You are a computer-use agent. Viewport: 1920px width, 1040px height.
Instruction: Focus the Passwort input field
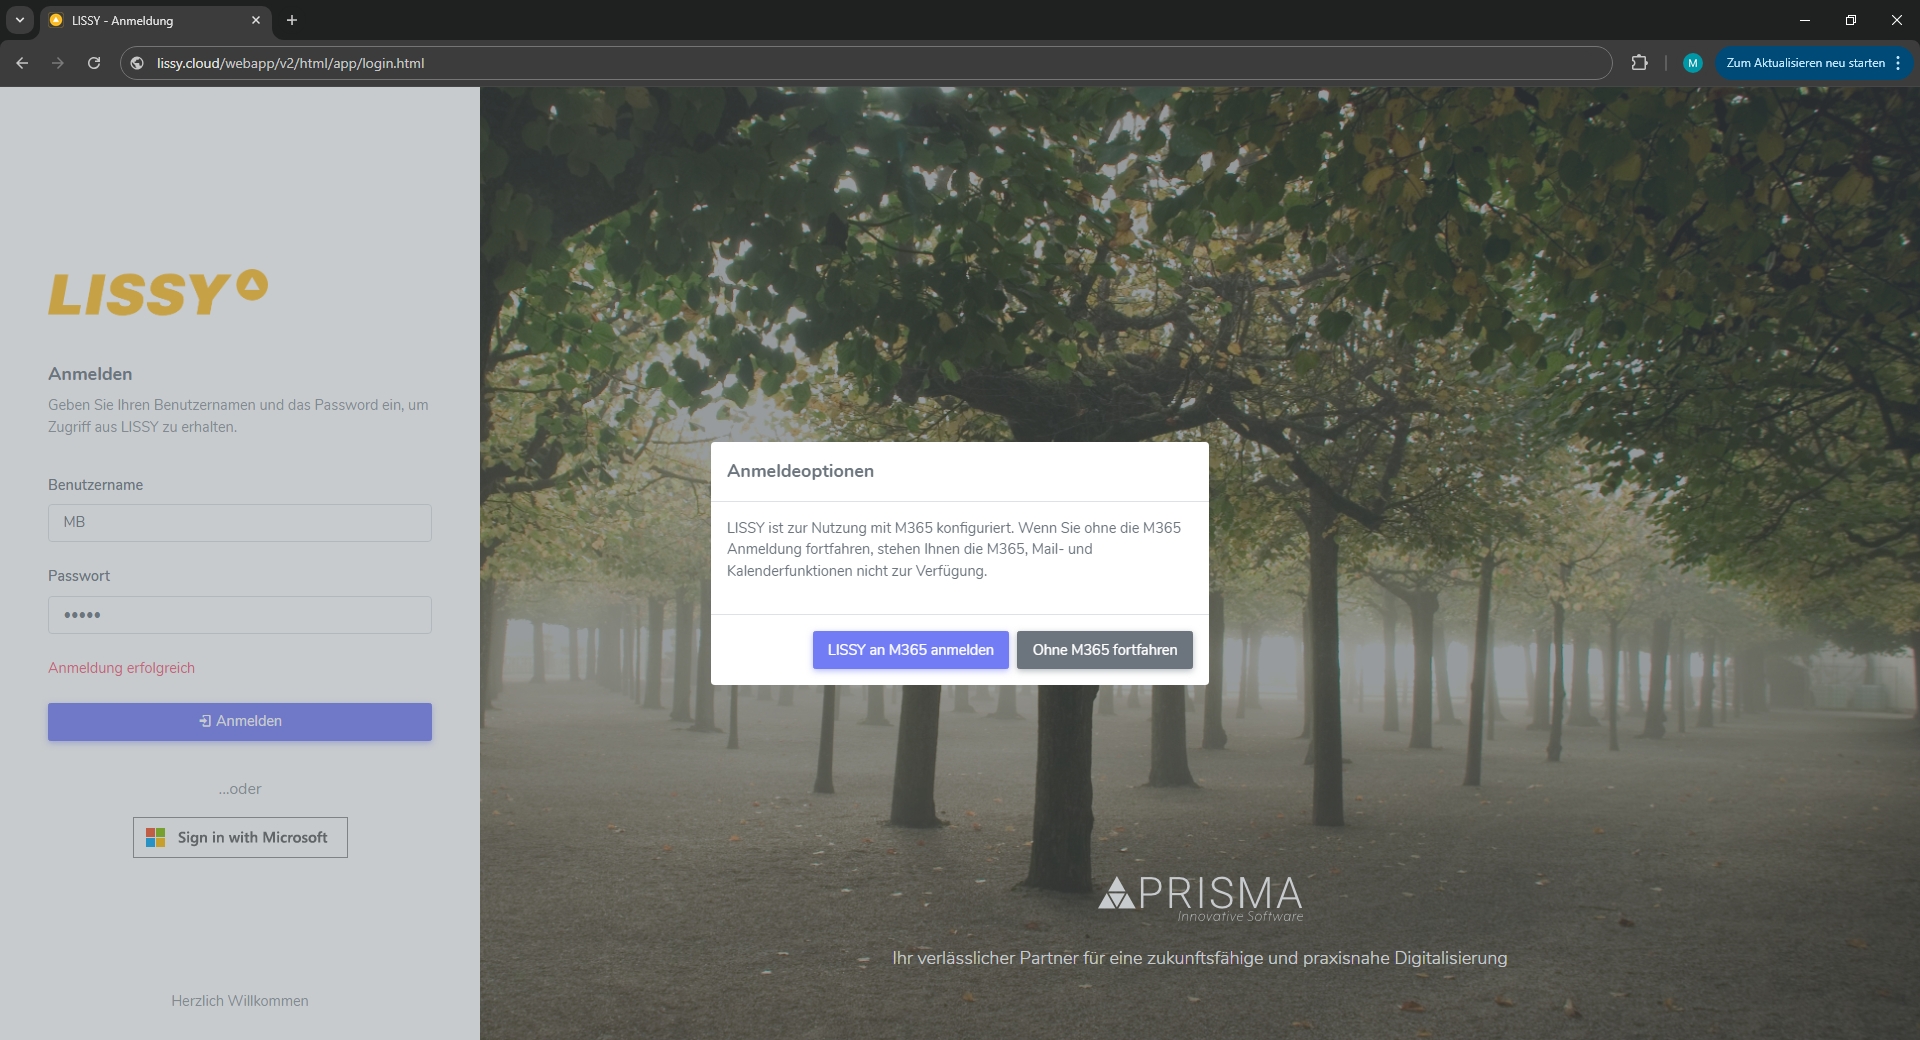click(x=240, y=615)
